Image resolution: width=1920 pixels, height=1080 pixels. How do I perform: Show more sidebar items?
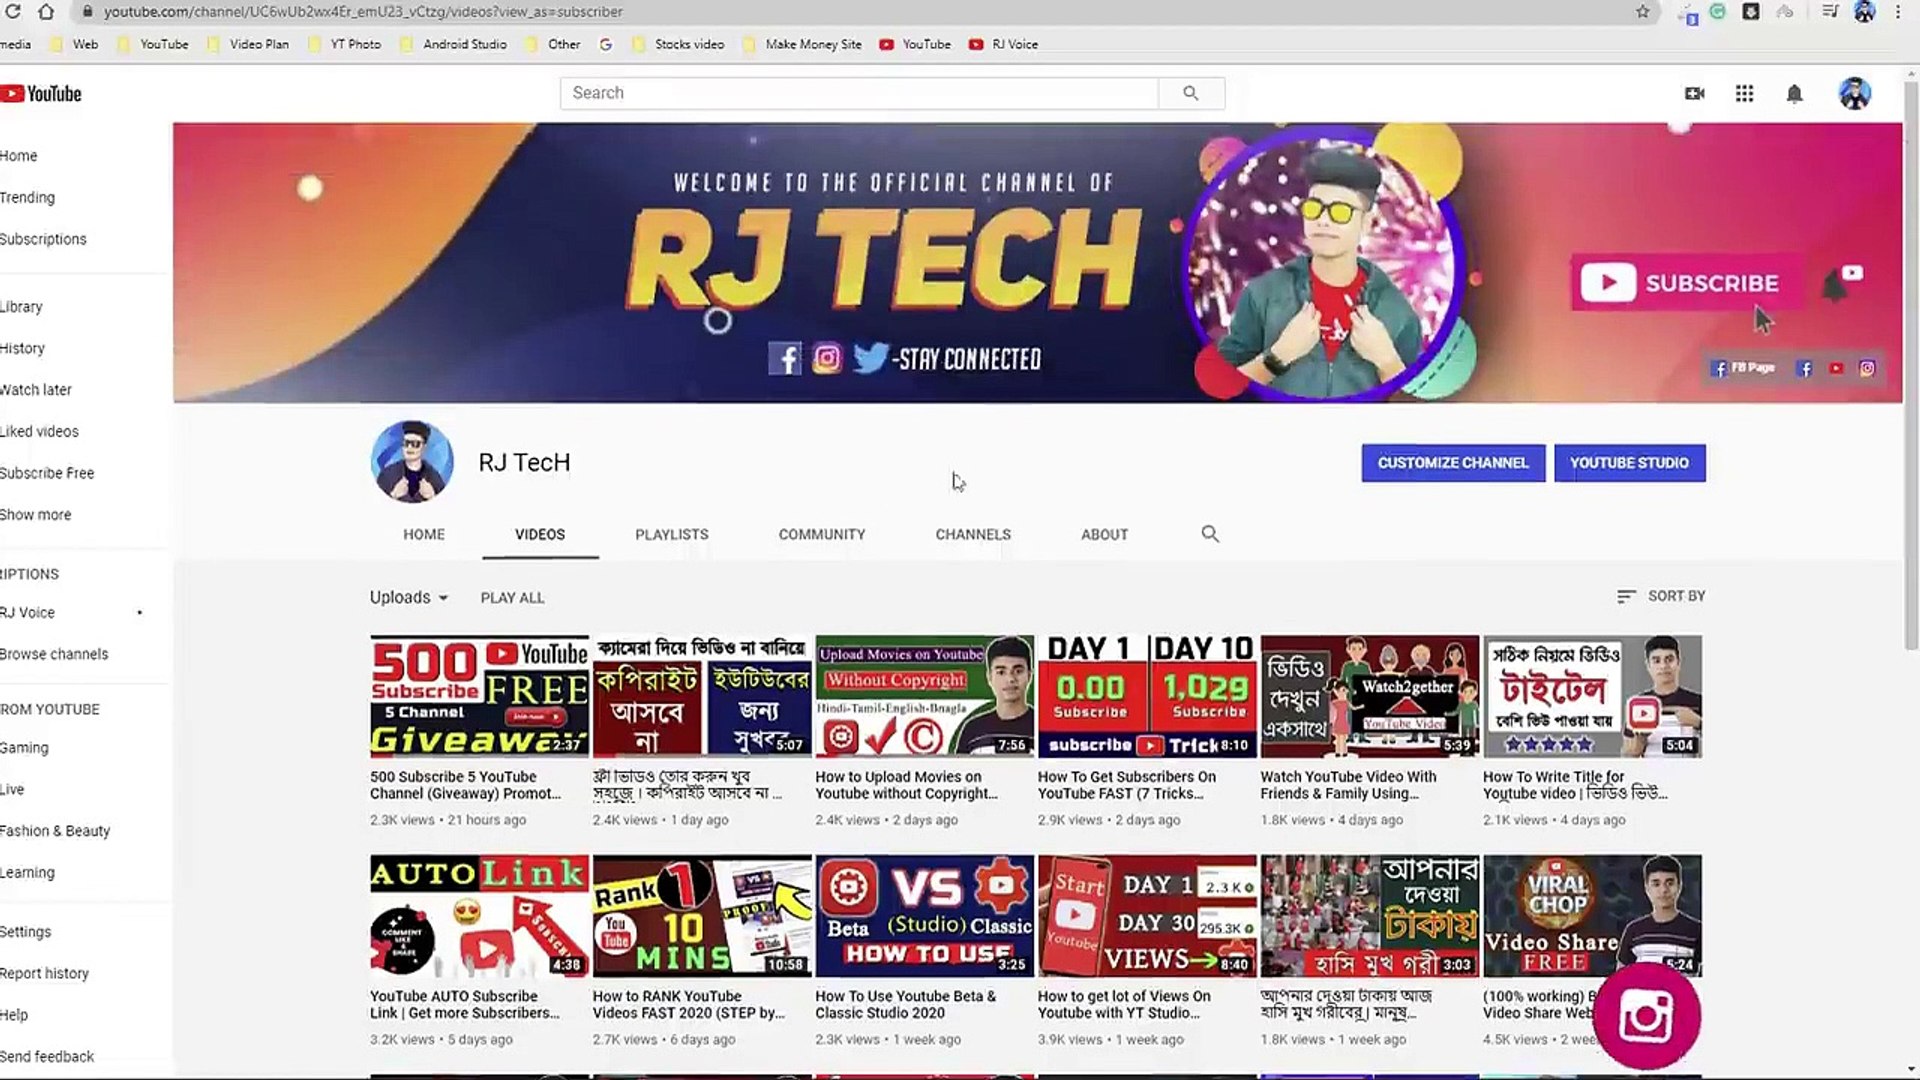pyautogui.click(x=36, y=514)
